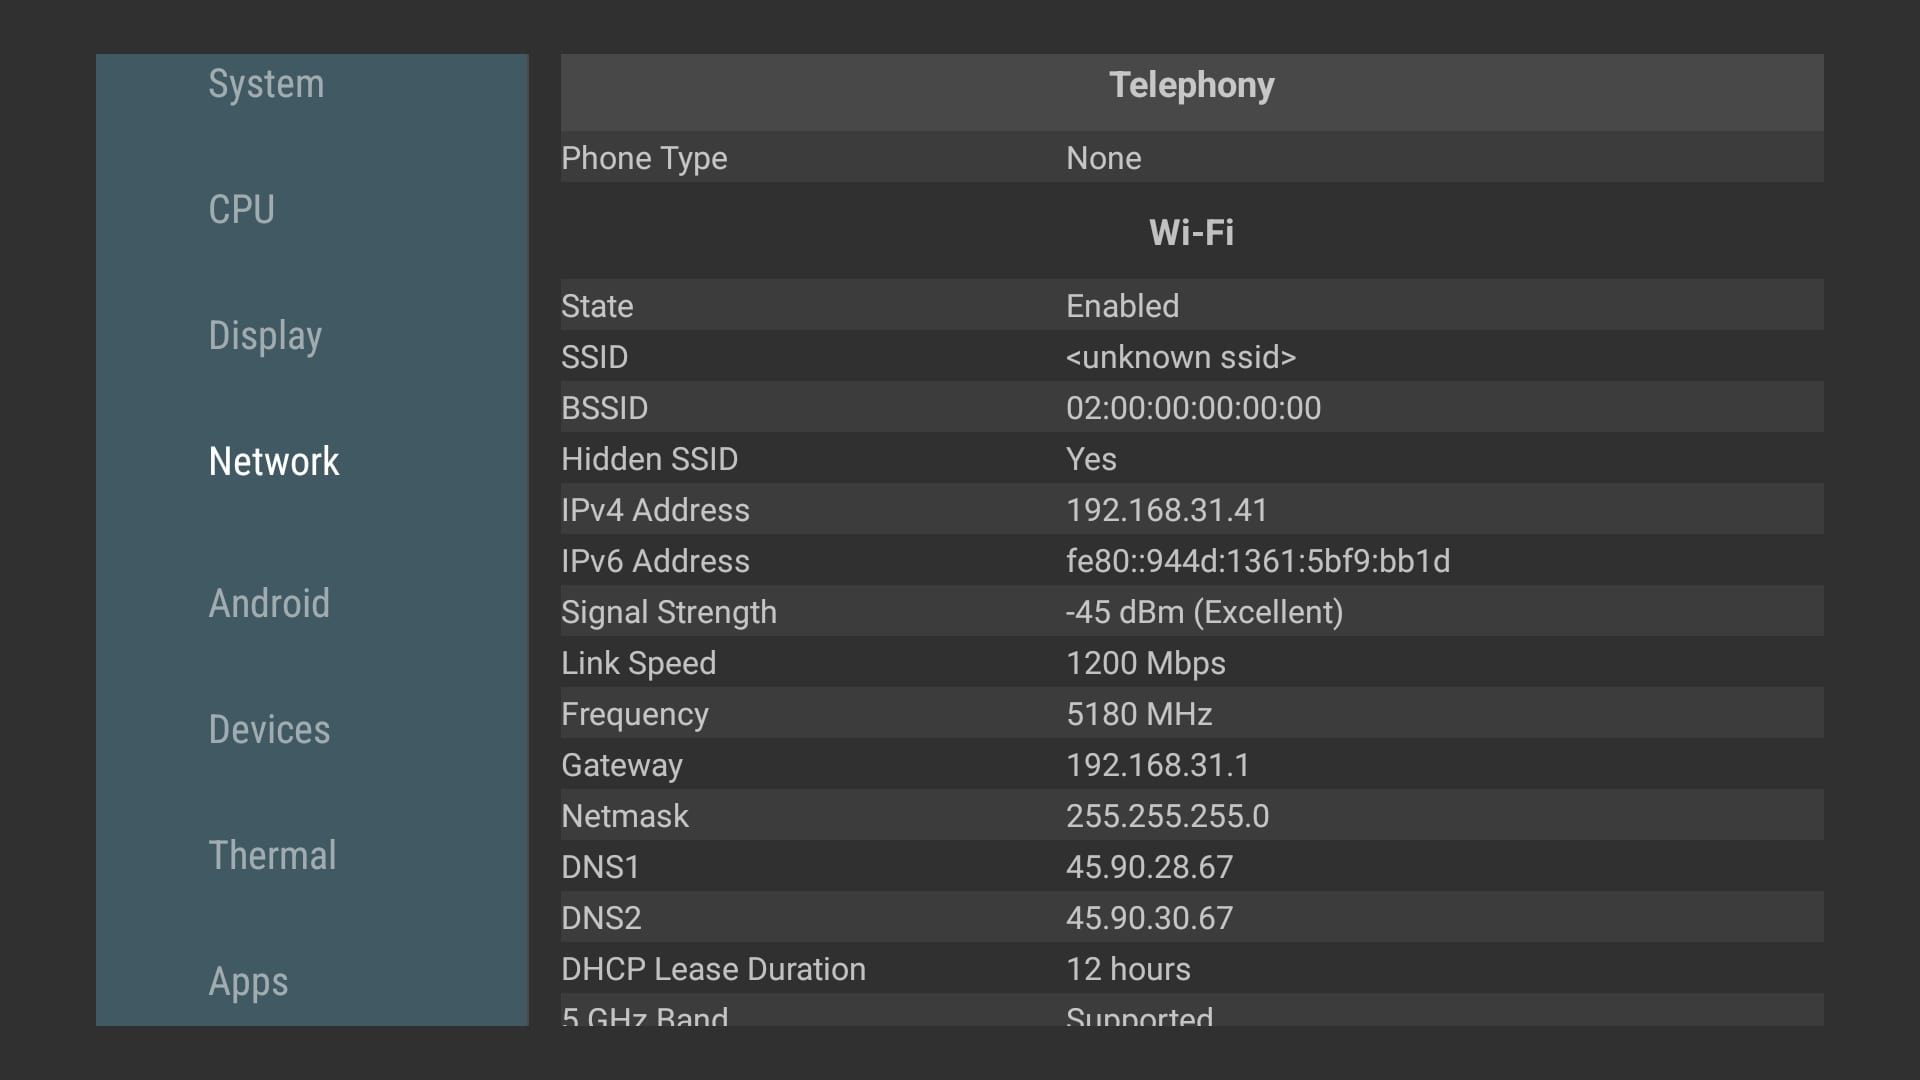Select the DHCP Lease Duration row
This screenshot has height=1080, width=1920.
click(1191, 969)
